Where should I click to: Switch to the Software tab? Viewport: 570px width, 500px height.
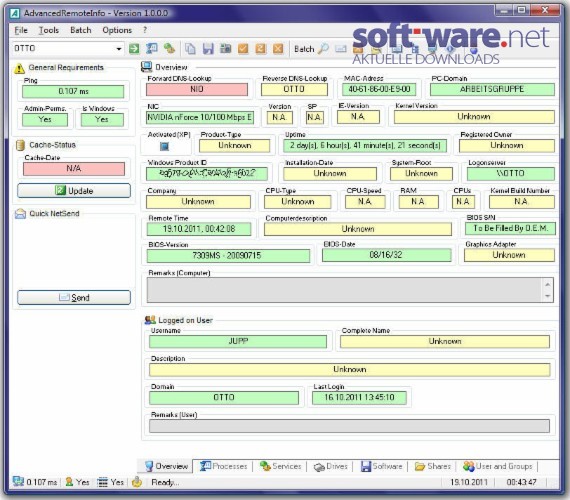(x=381, y=466)
